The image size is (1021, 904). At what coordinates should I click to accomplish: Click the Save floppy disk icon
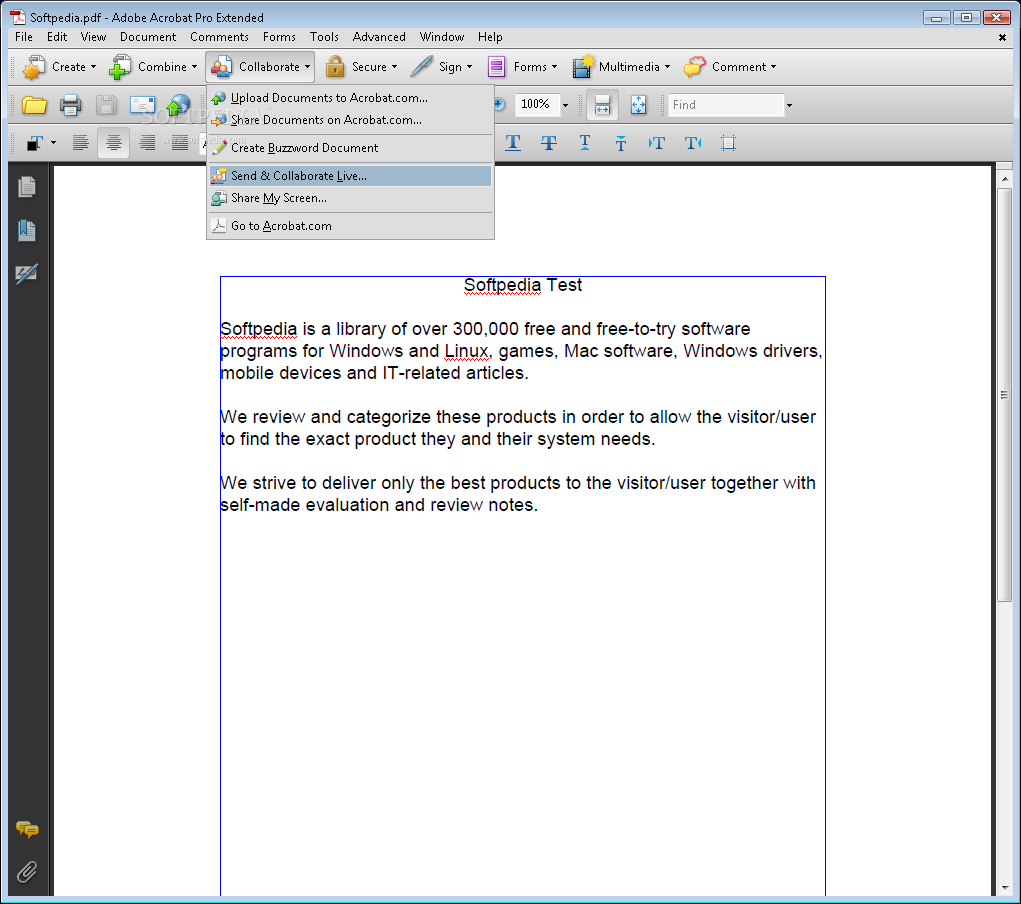pyautogui.click(x=106, y=105)
